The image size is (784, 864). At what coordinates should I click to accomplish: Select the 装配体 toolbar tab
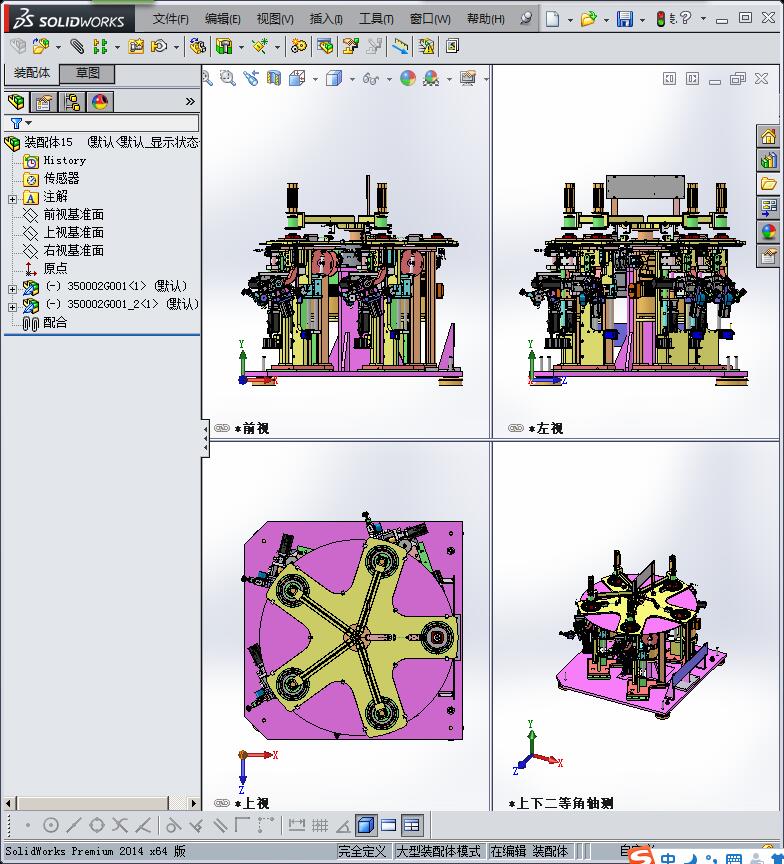[x=31, y=73]
